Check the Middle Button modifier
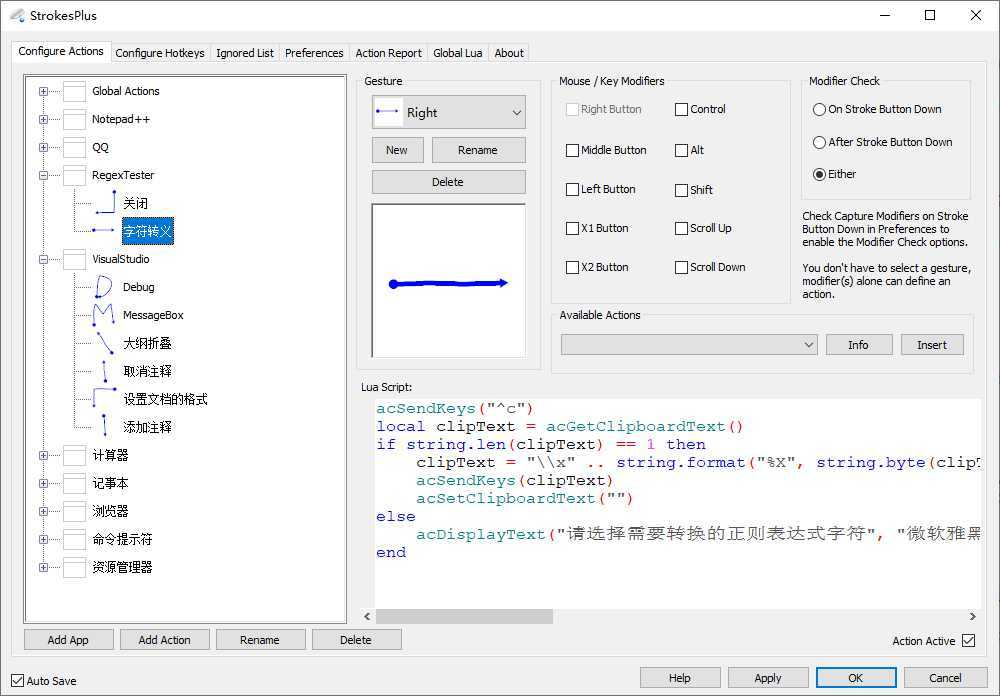This screenshot has width=1000, height=696. click(572, 150)
